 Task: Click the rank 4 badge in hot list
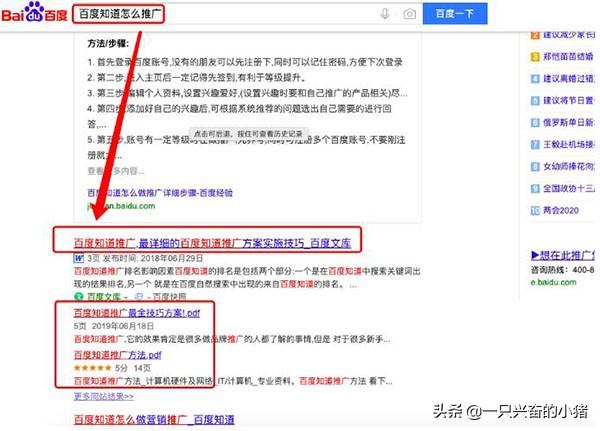pos(535,79)
